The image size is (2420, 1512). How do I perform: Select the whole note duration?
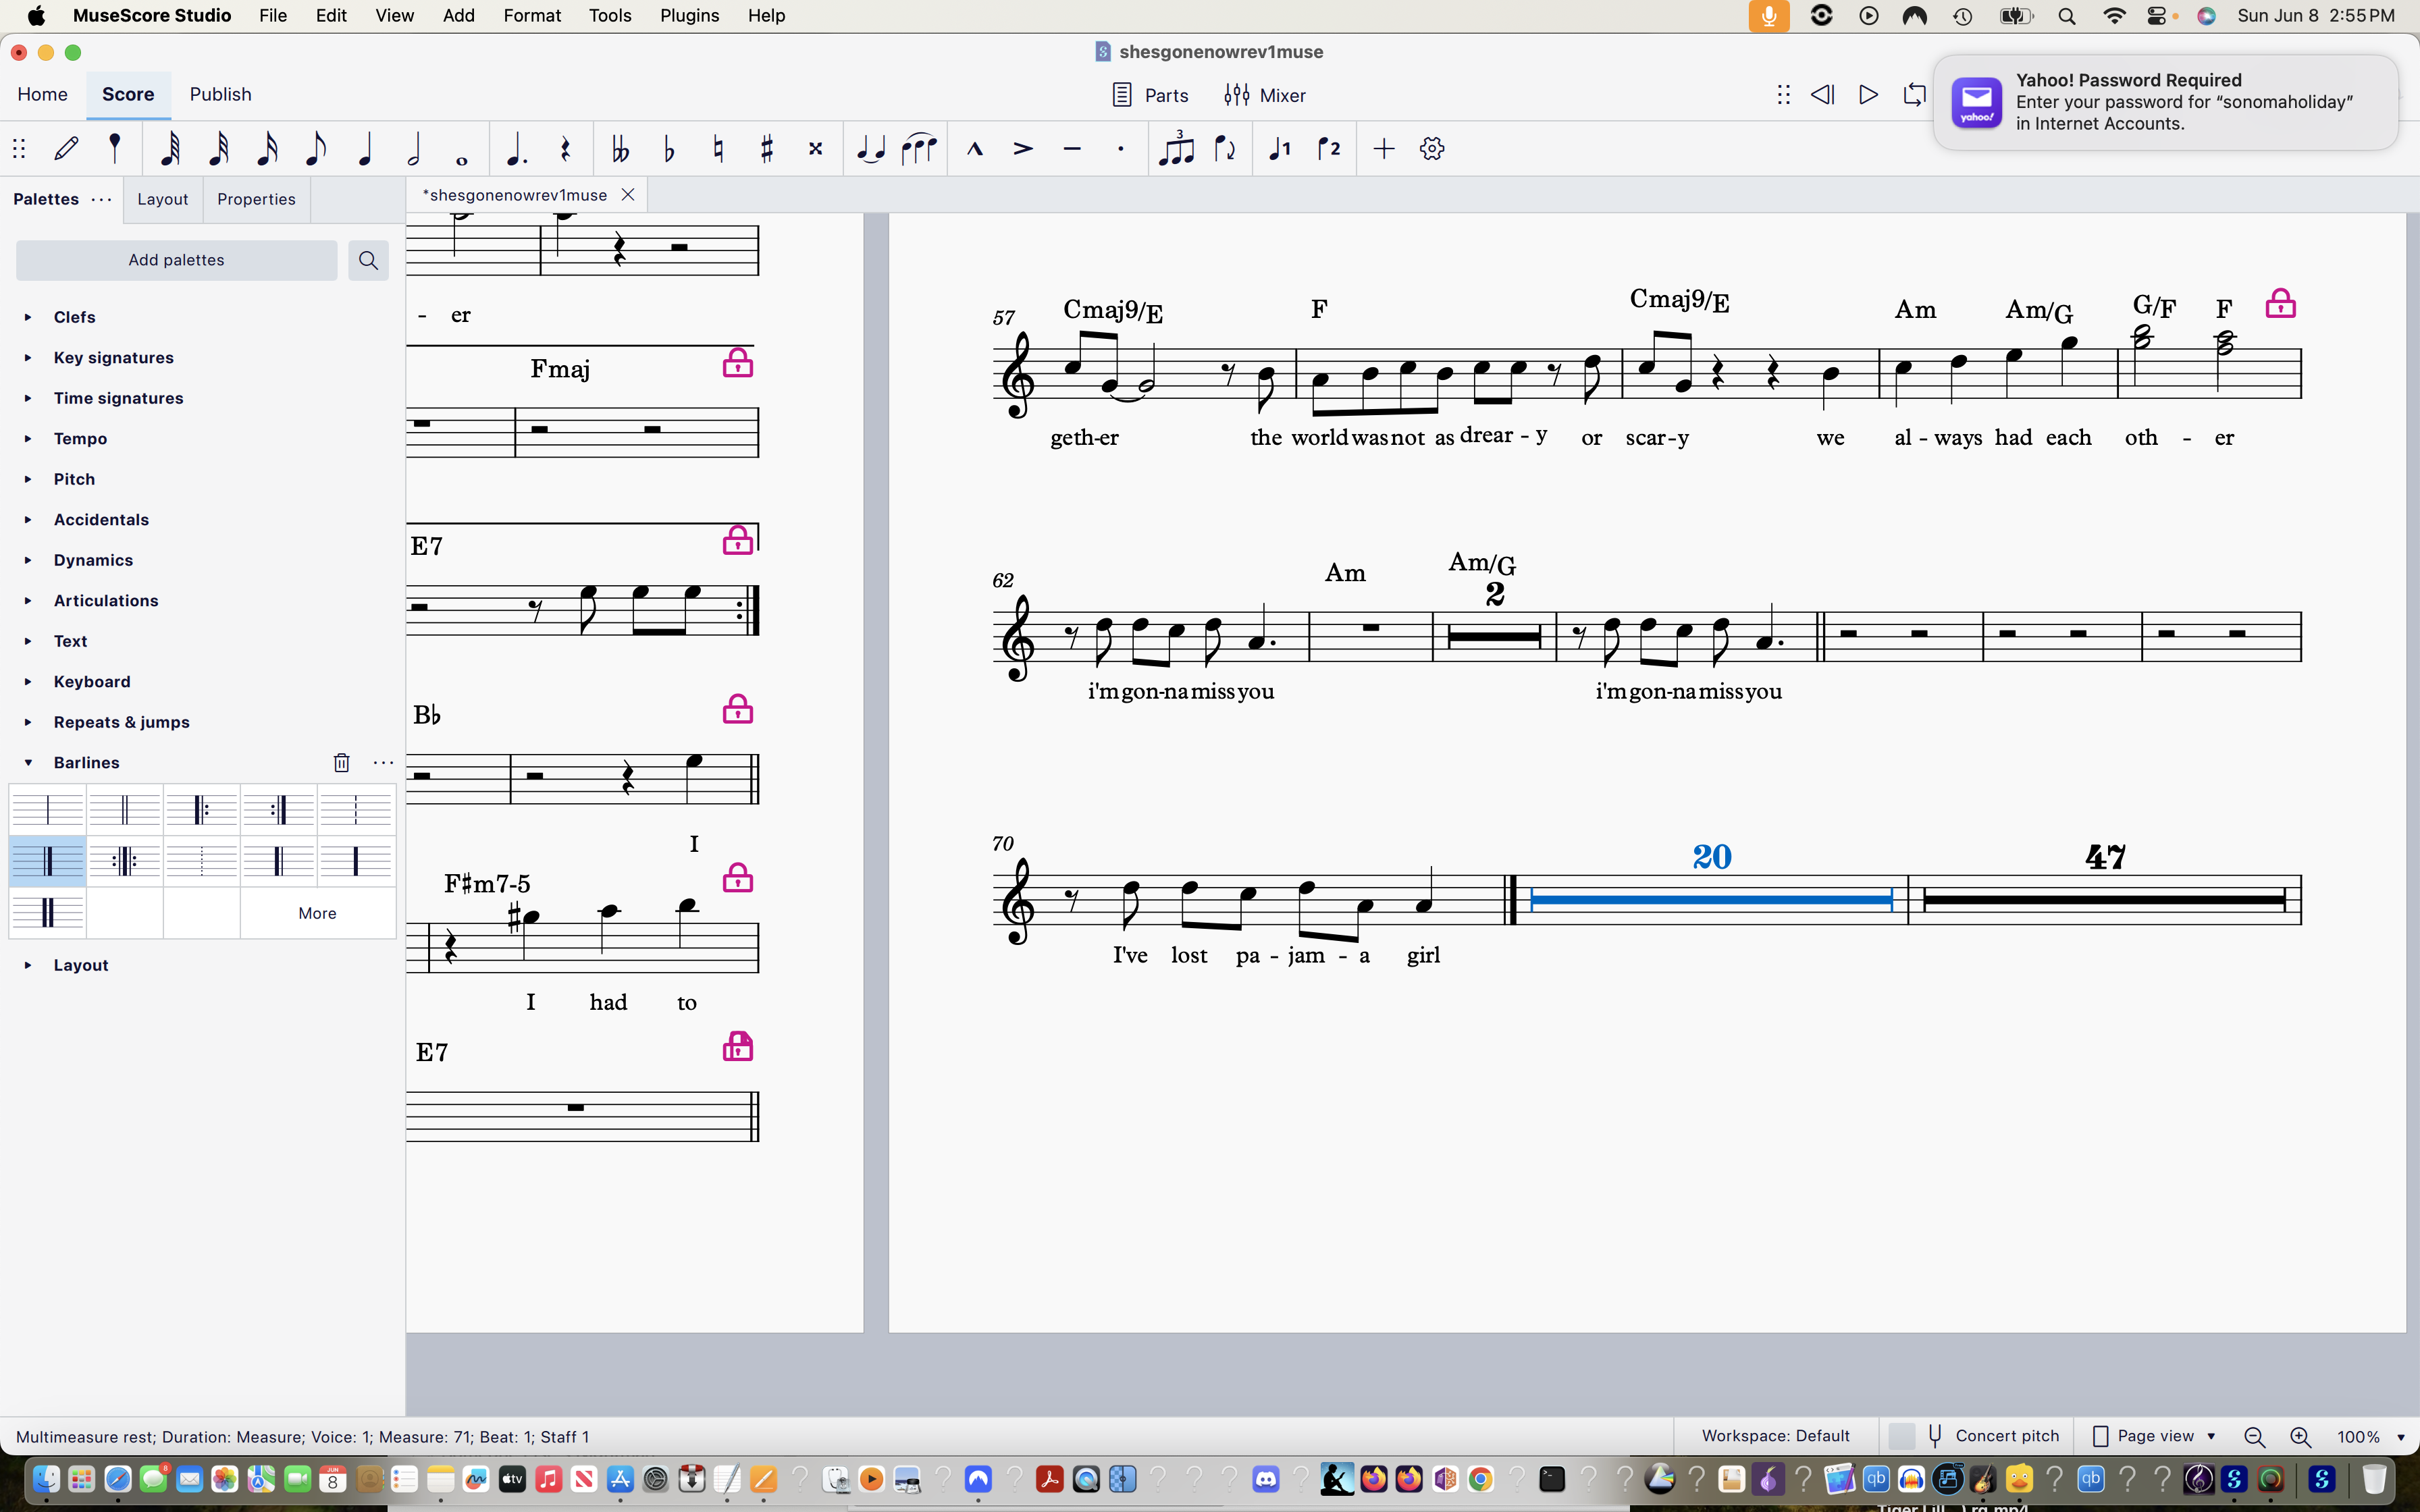coord(461,159)
